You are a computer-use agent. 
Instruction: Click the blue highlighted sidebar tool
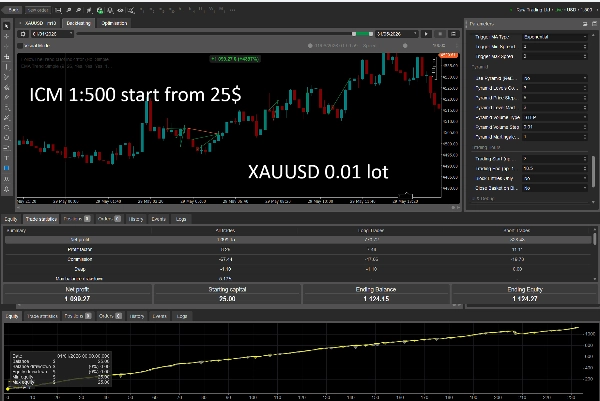coord(7,168)
